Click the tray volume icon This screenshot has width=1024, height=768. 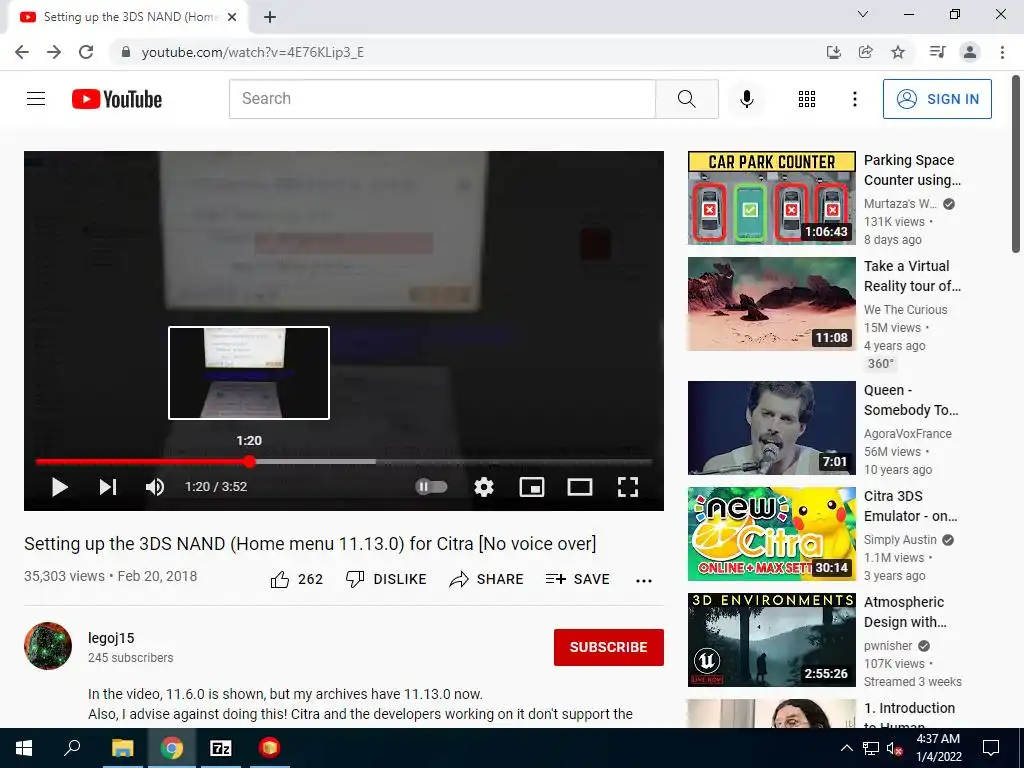click(x=894, y=748)
